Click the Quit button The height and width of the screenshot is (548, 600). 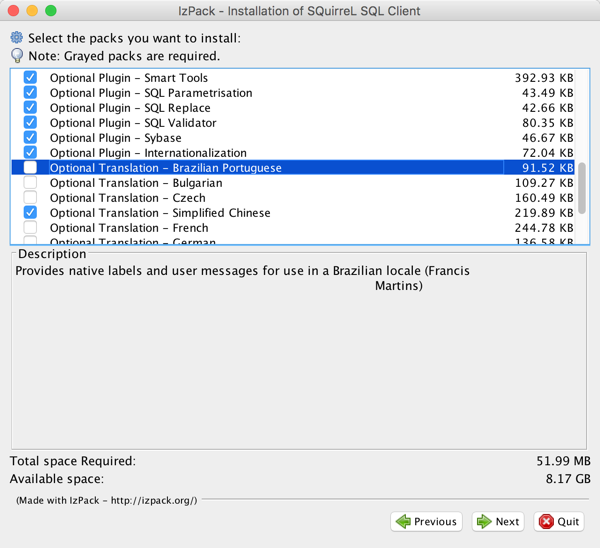point(559,522)
